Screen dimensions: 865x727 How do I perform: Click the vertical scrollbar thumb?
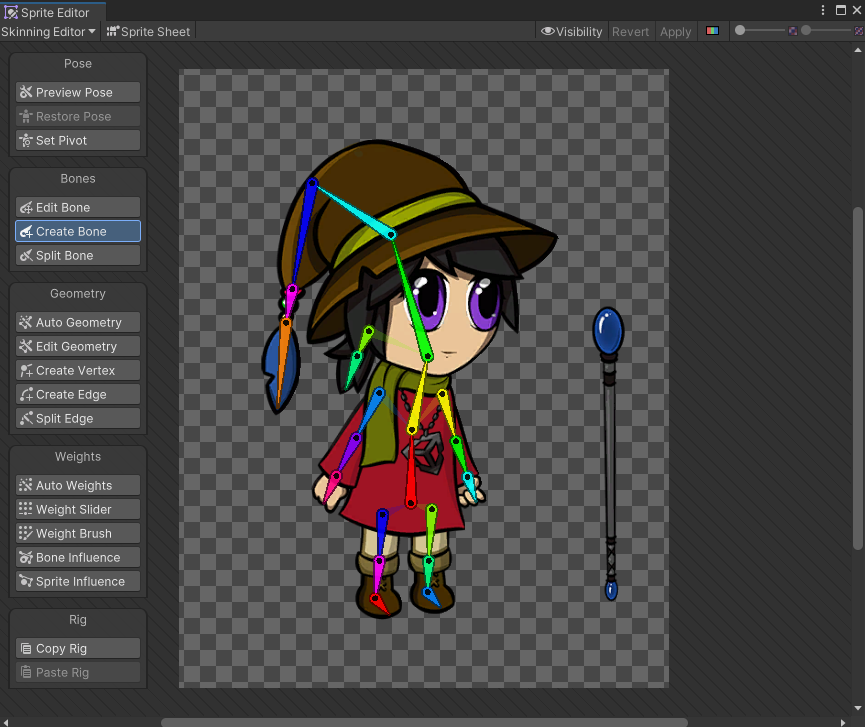pos(857,378)
